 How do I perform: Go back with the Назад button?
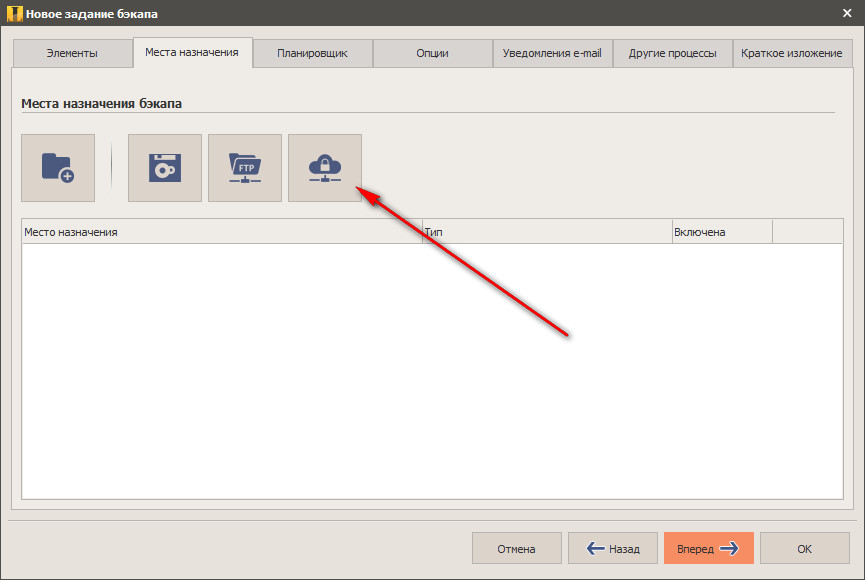coord(613,549)
